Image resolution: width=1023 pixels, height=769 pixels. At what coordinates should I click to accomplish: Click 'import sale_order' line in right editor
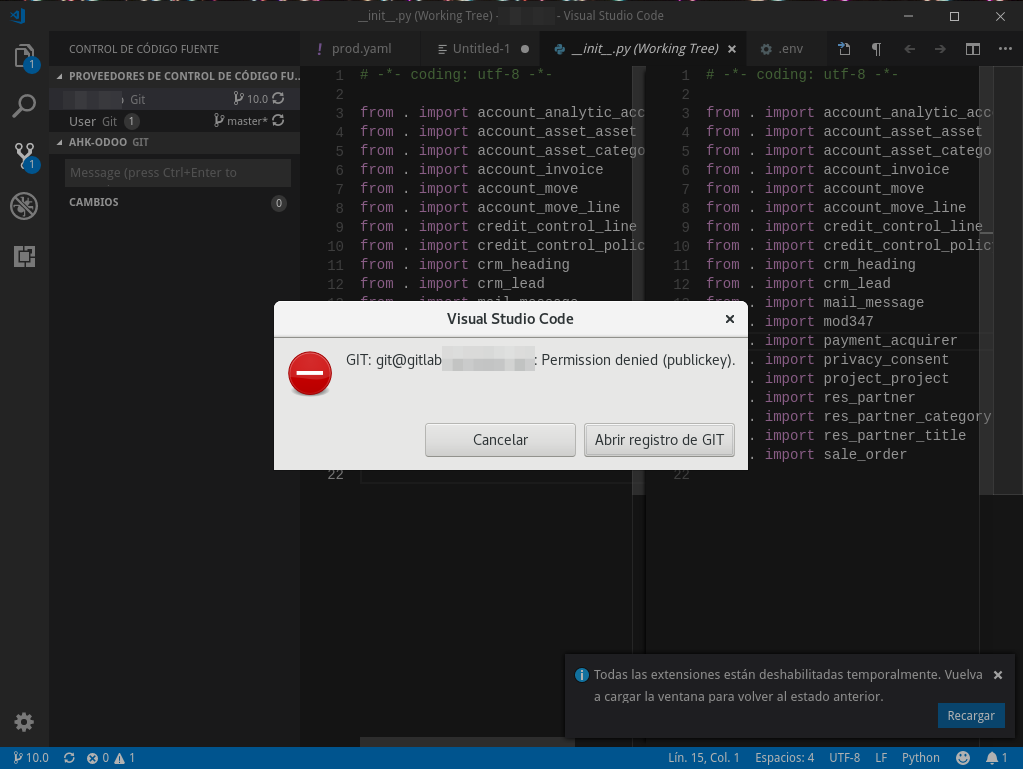[x=835, y=455]
